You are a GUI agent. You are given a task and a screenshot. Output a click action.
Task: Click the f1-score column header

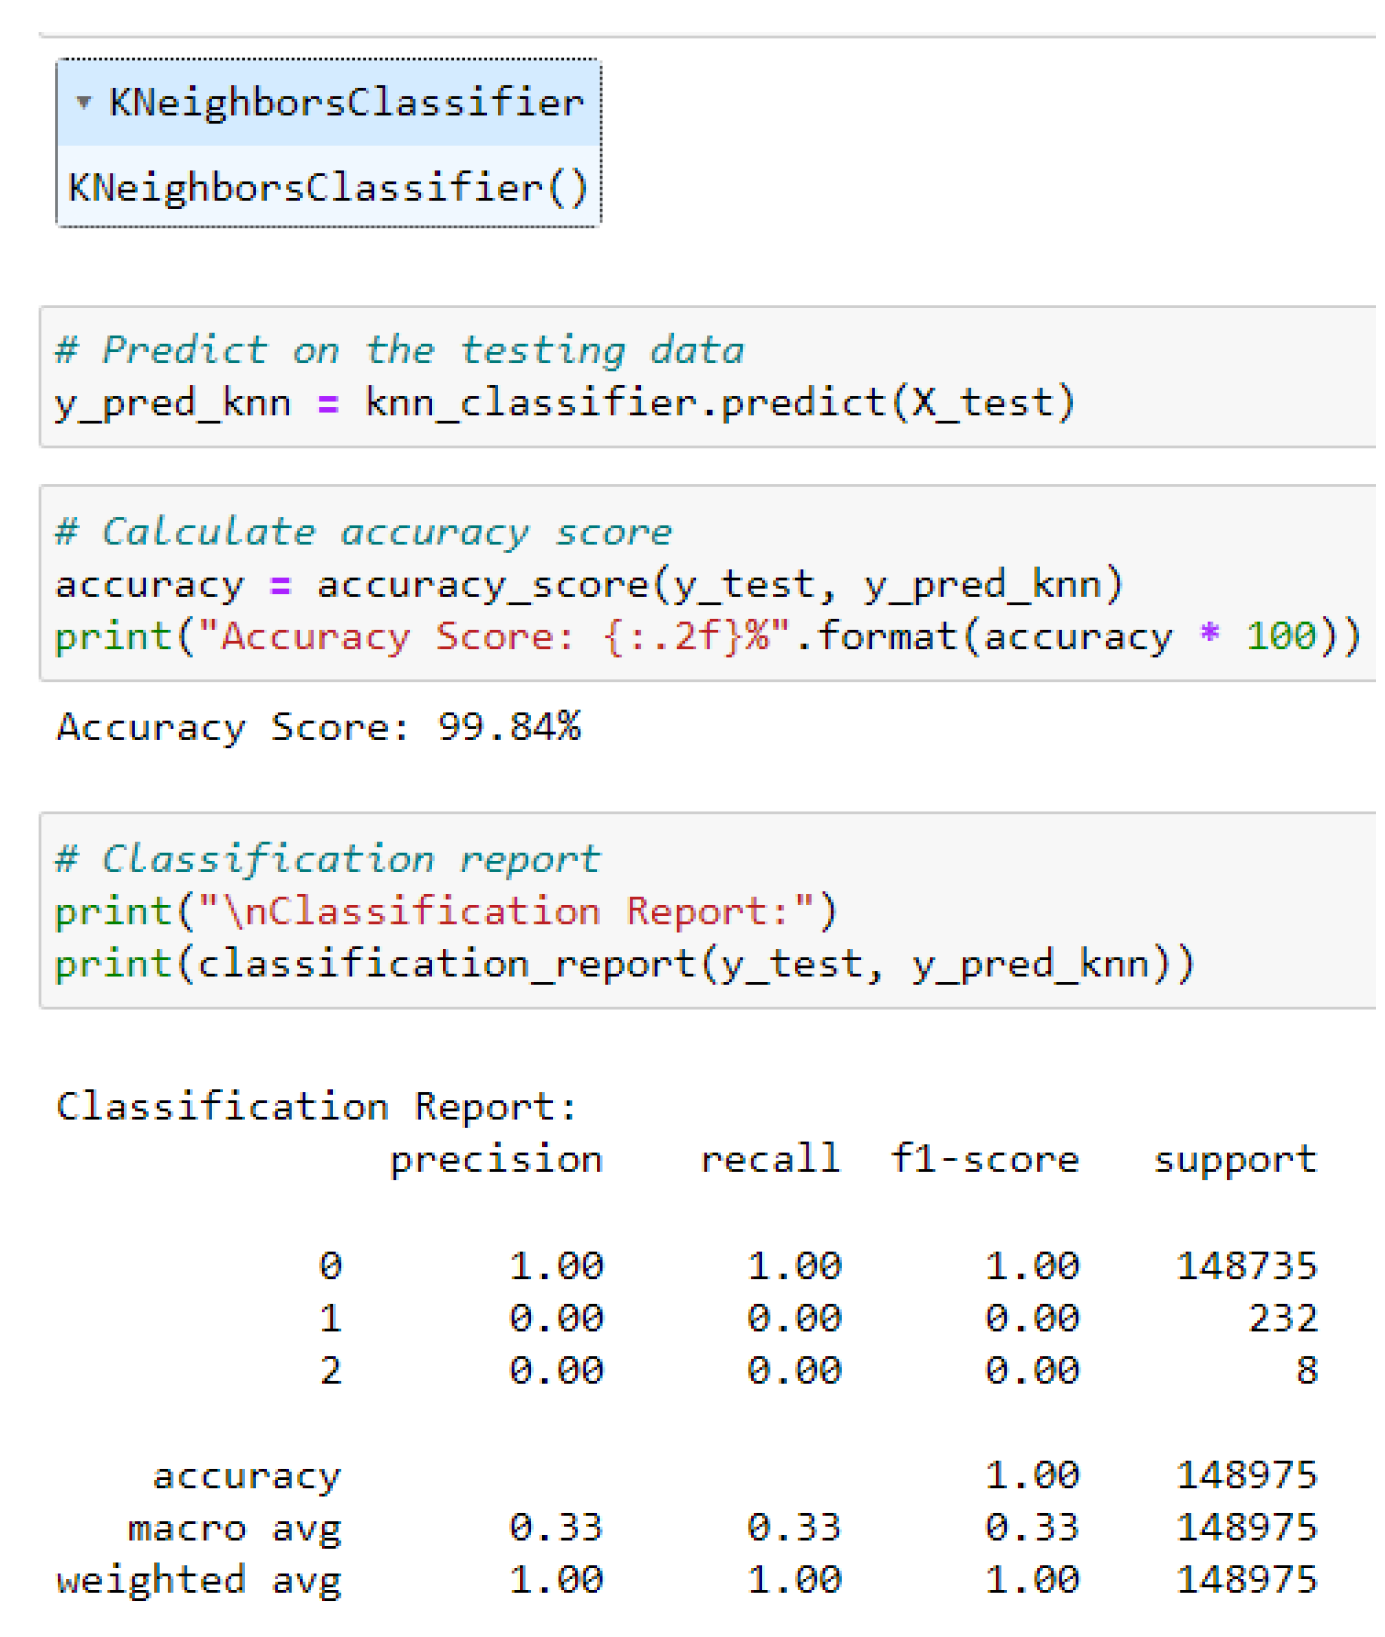(985, 1160)
